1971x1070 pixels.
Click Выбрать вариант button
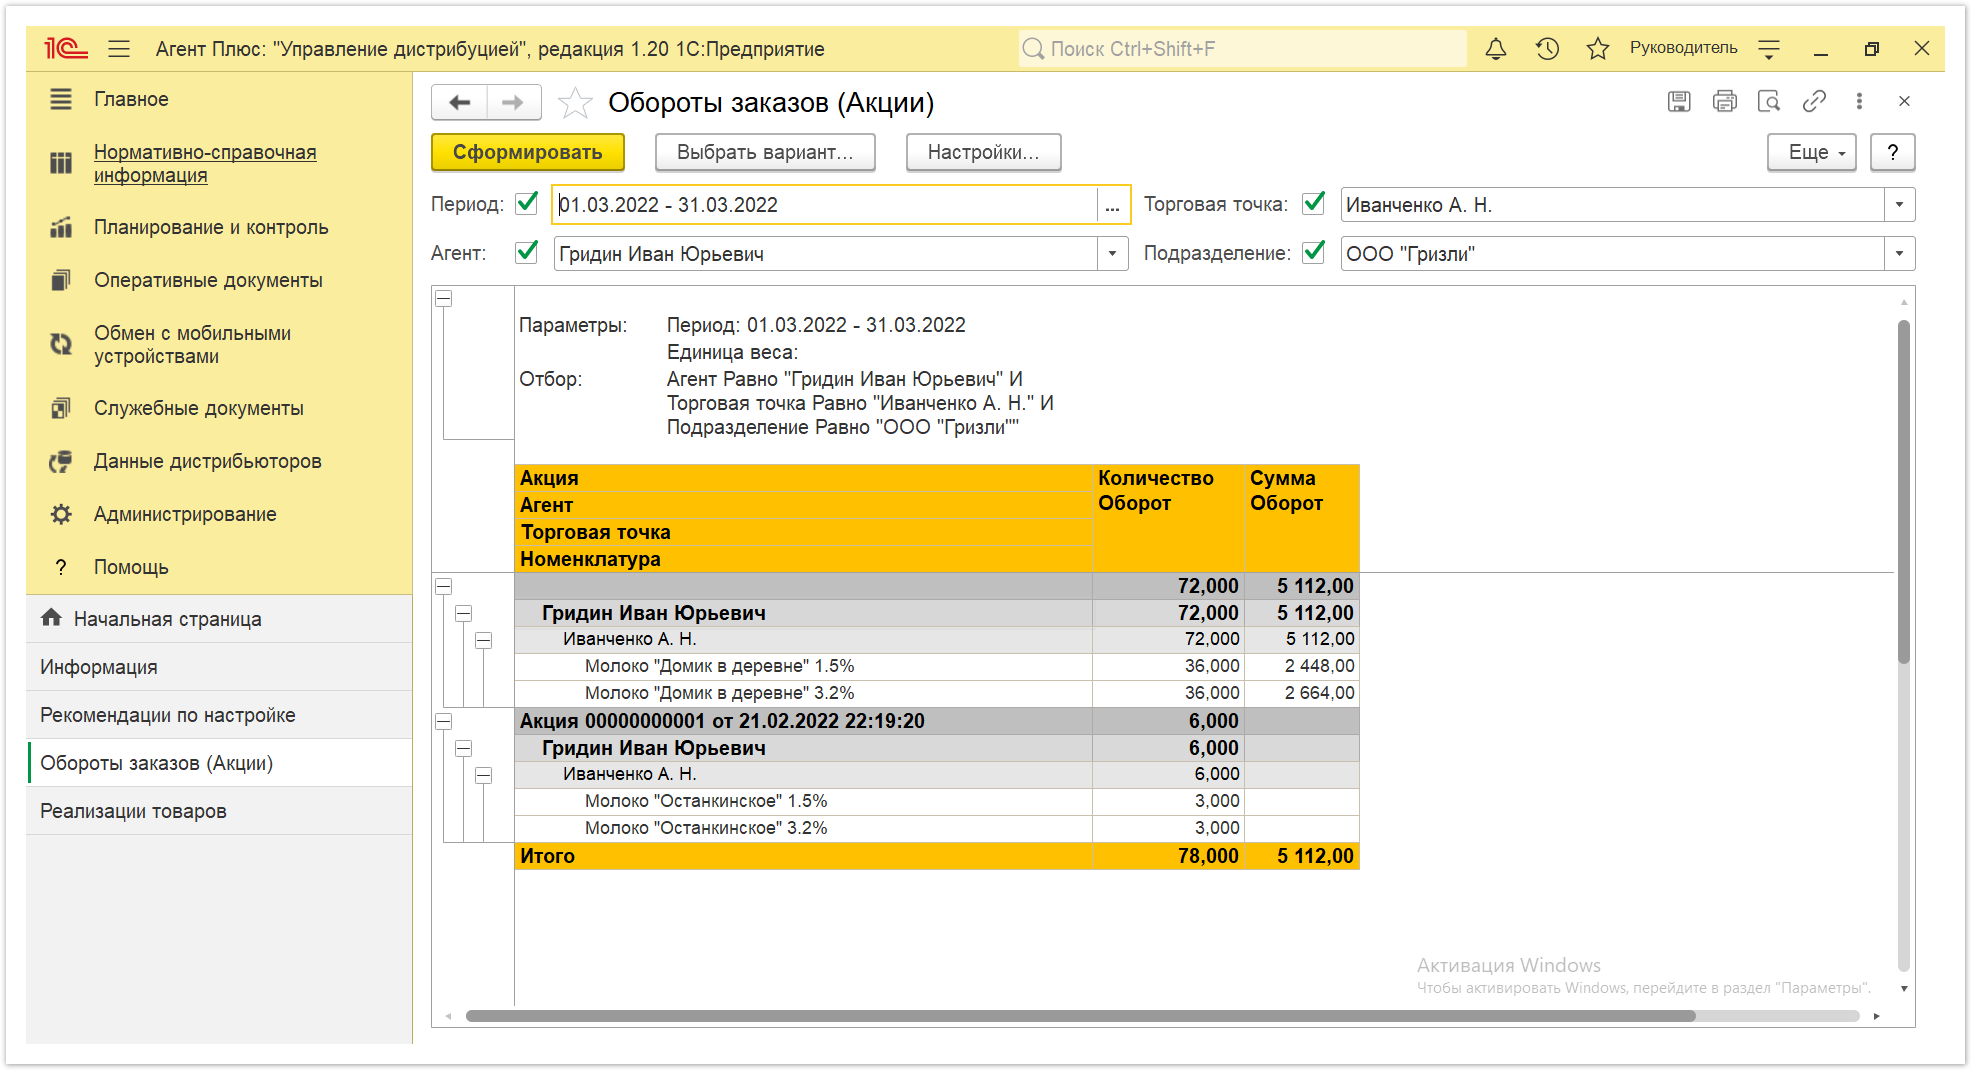(765, 152)
